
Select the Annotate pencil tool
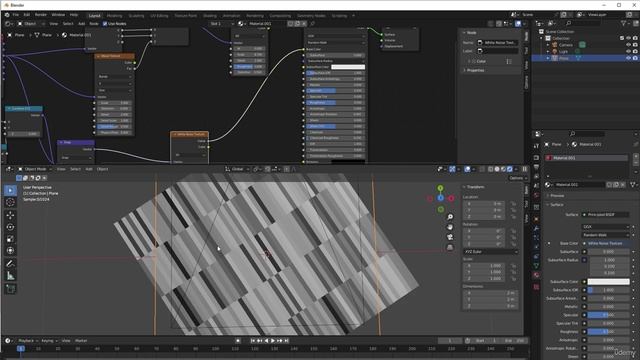tap(10, 264)
